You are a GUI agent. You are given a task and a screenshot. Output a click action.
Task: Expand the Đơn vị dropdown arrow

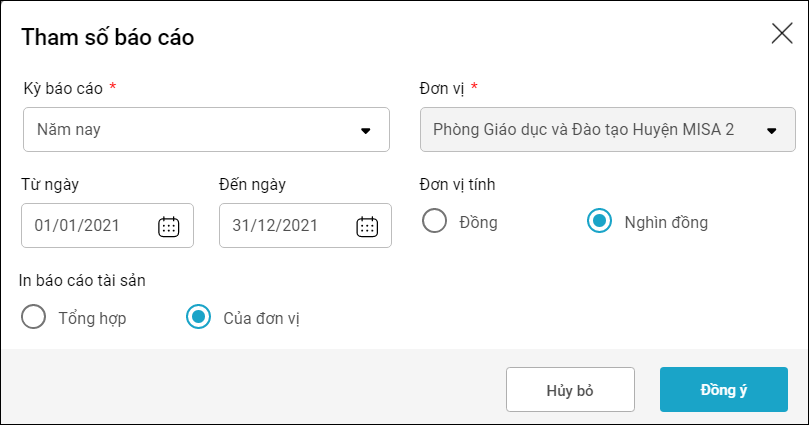tap(772, 130)
